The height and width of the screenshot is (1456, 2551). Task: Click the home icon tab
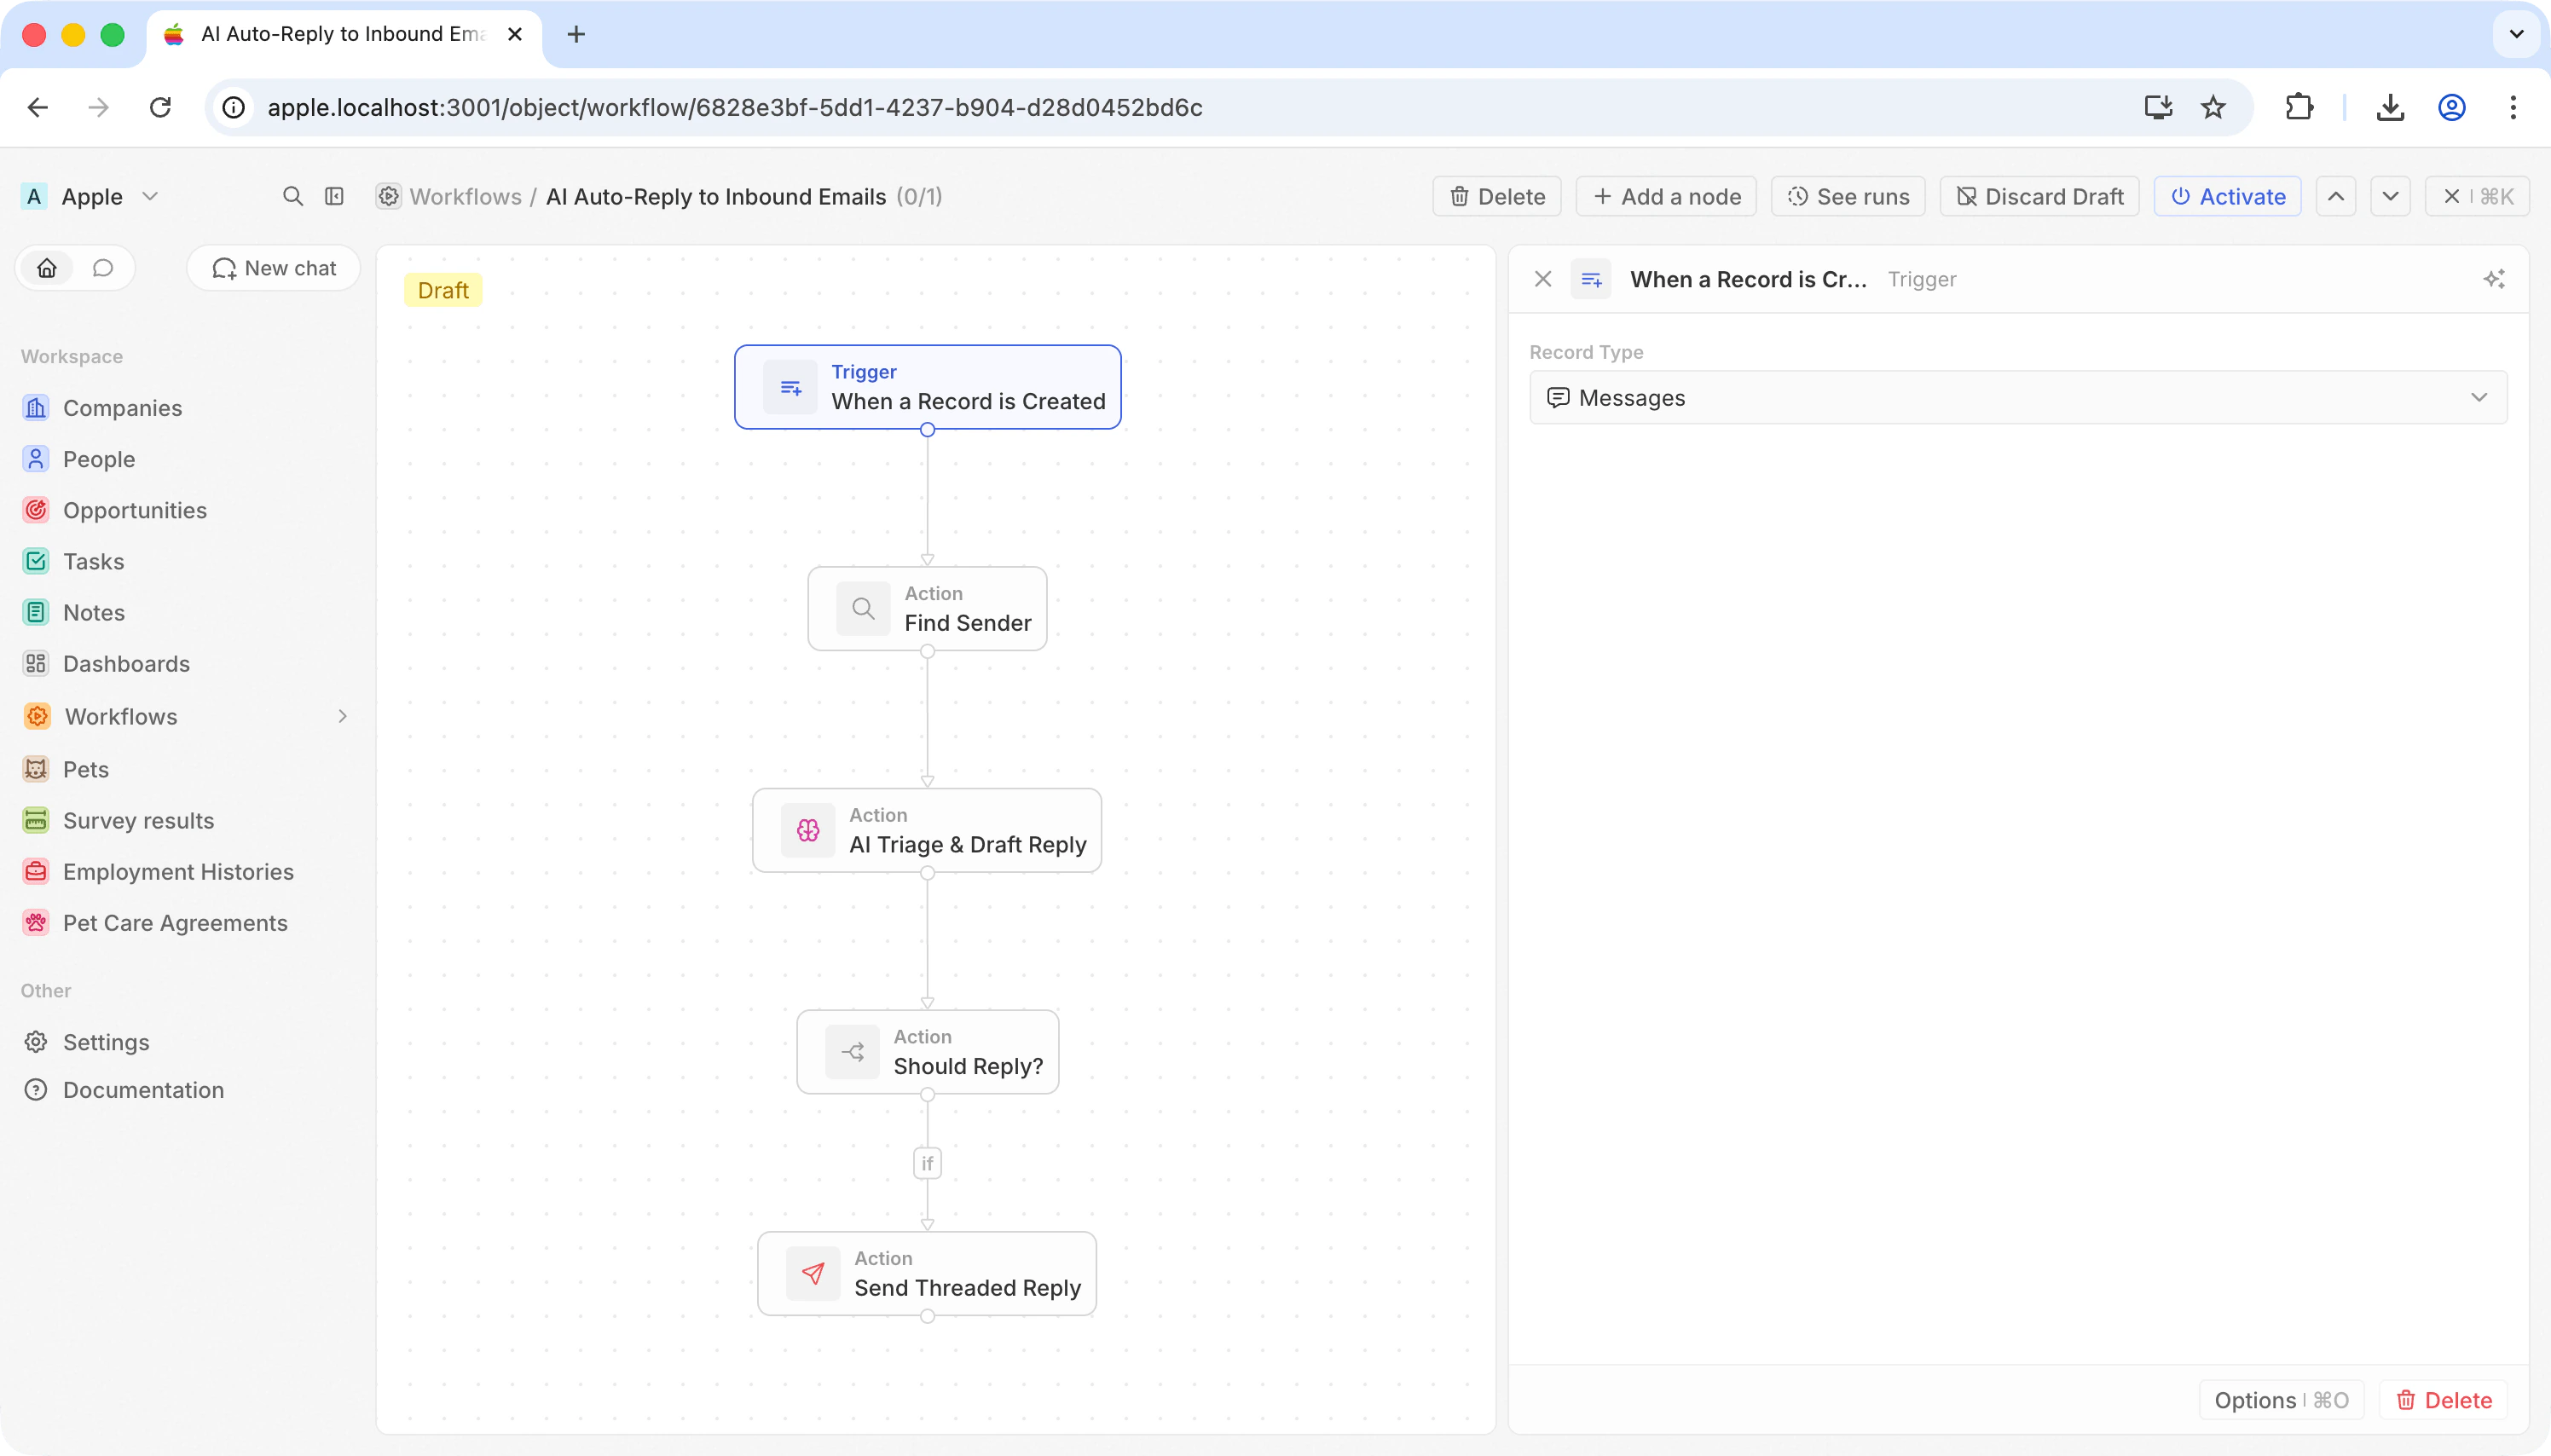[x=47, y=268]
